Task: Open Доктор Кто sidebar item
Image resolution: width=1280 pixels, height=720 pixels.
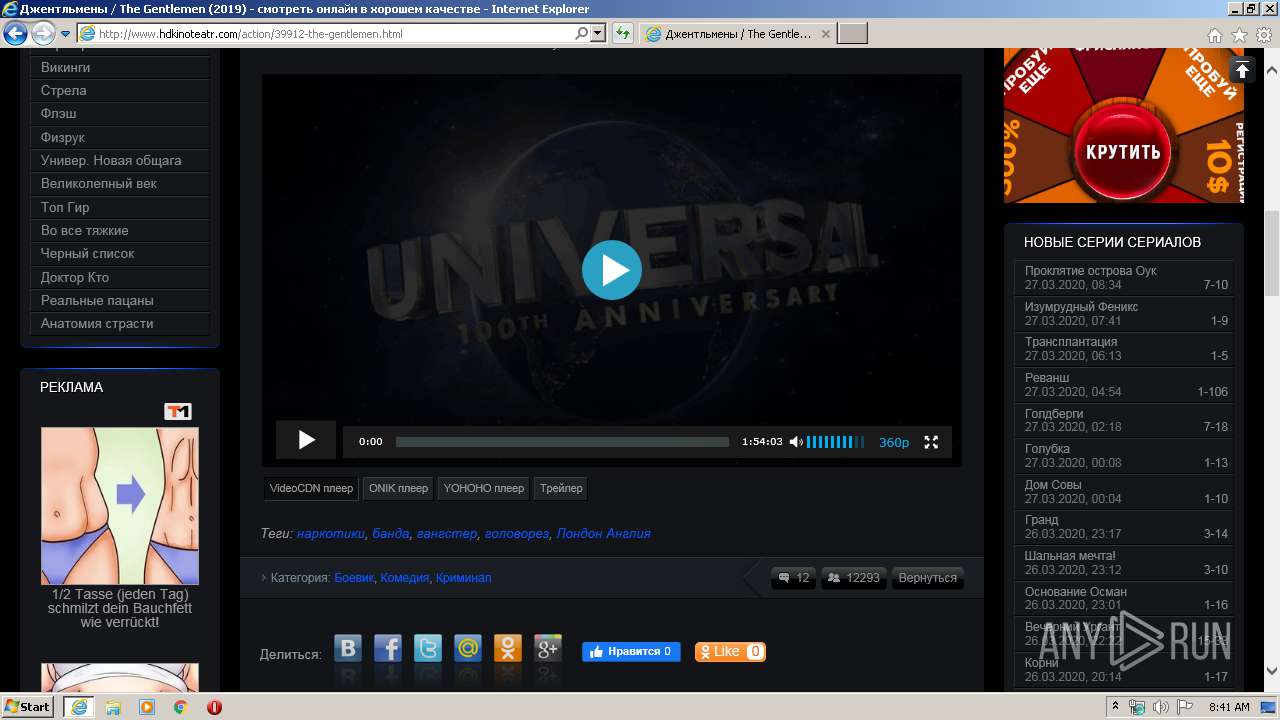Action: [120, 277]
